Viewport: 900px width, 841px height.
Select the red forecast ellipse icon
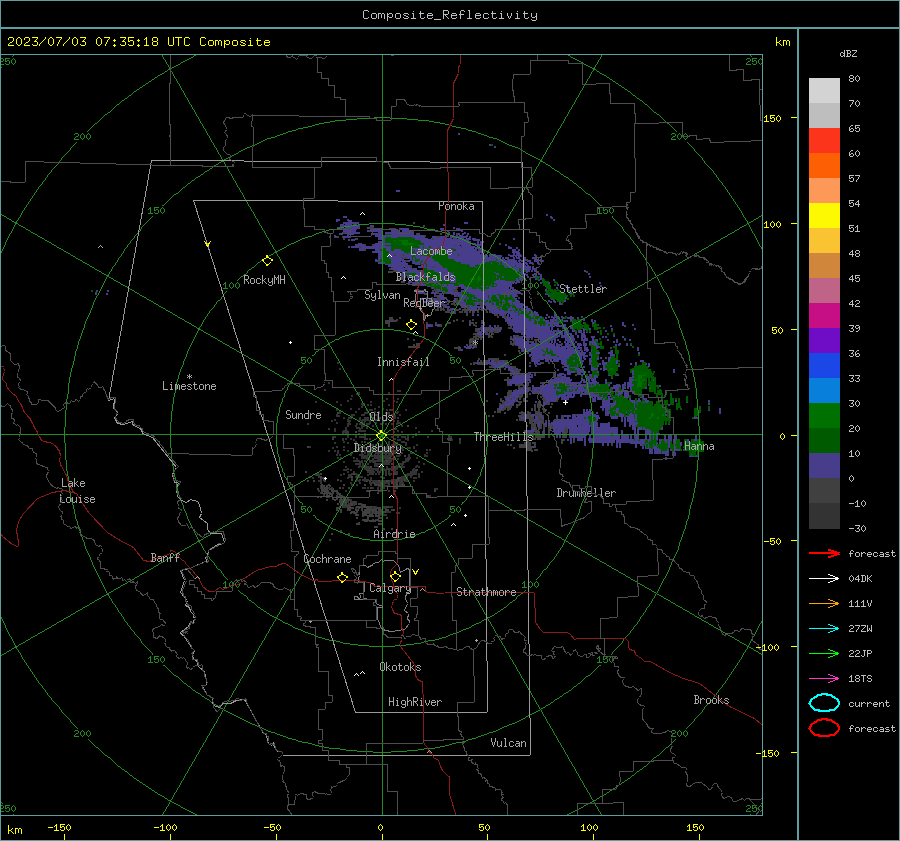[824, 728]
